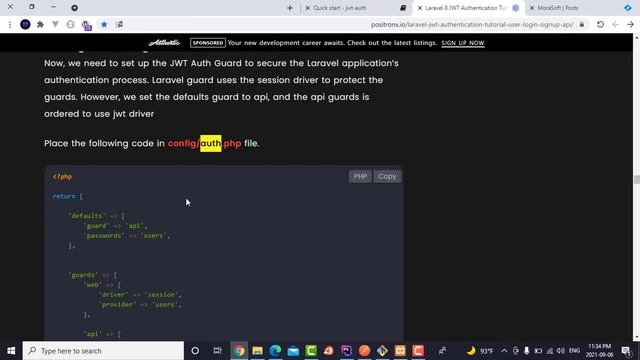Screen dimensions: 640x360
Task: Open Chrome from the taskbar
Action: (x=239, y=351)
